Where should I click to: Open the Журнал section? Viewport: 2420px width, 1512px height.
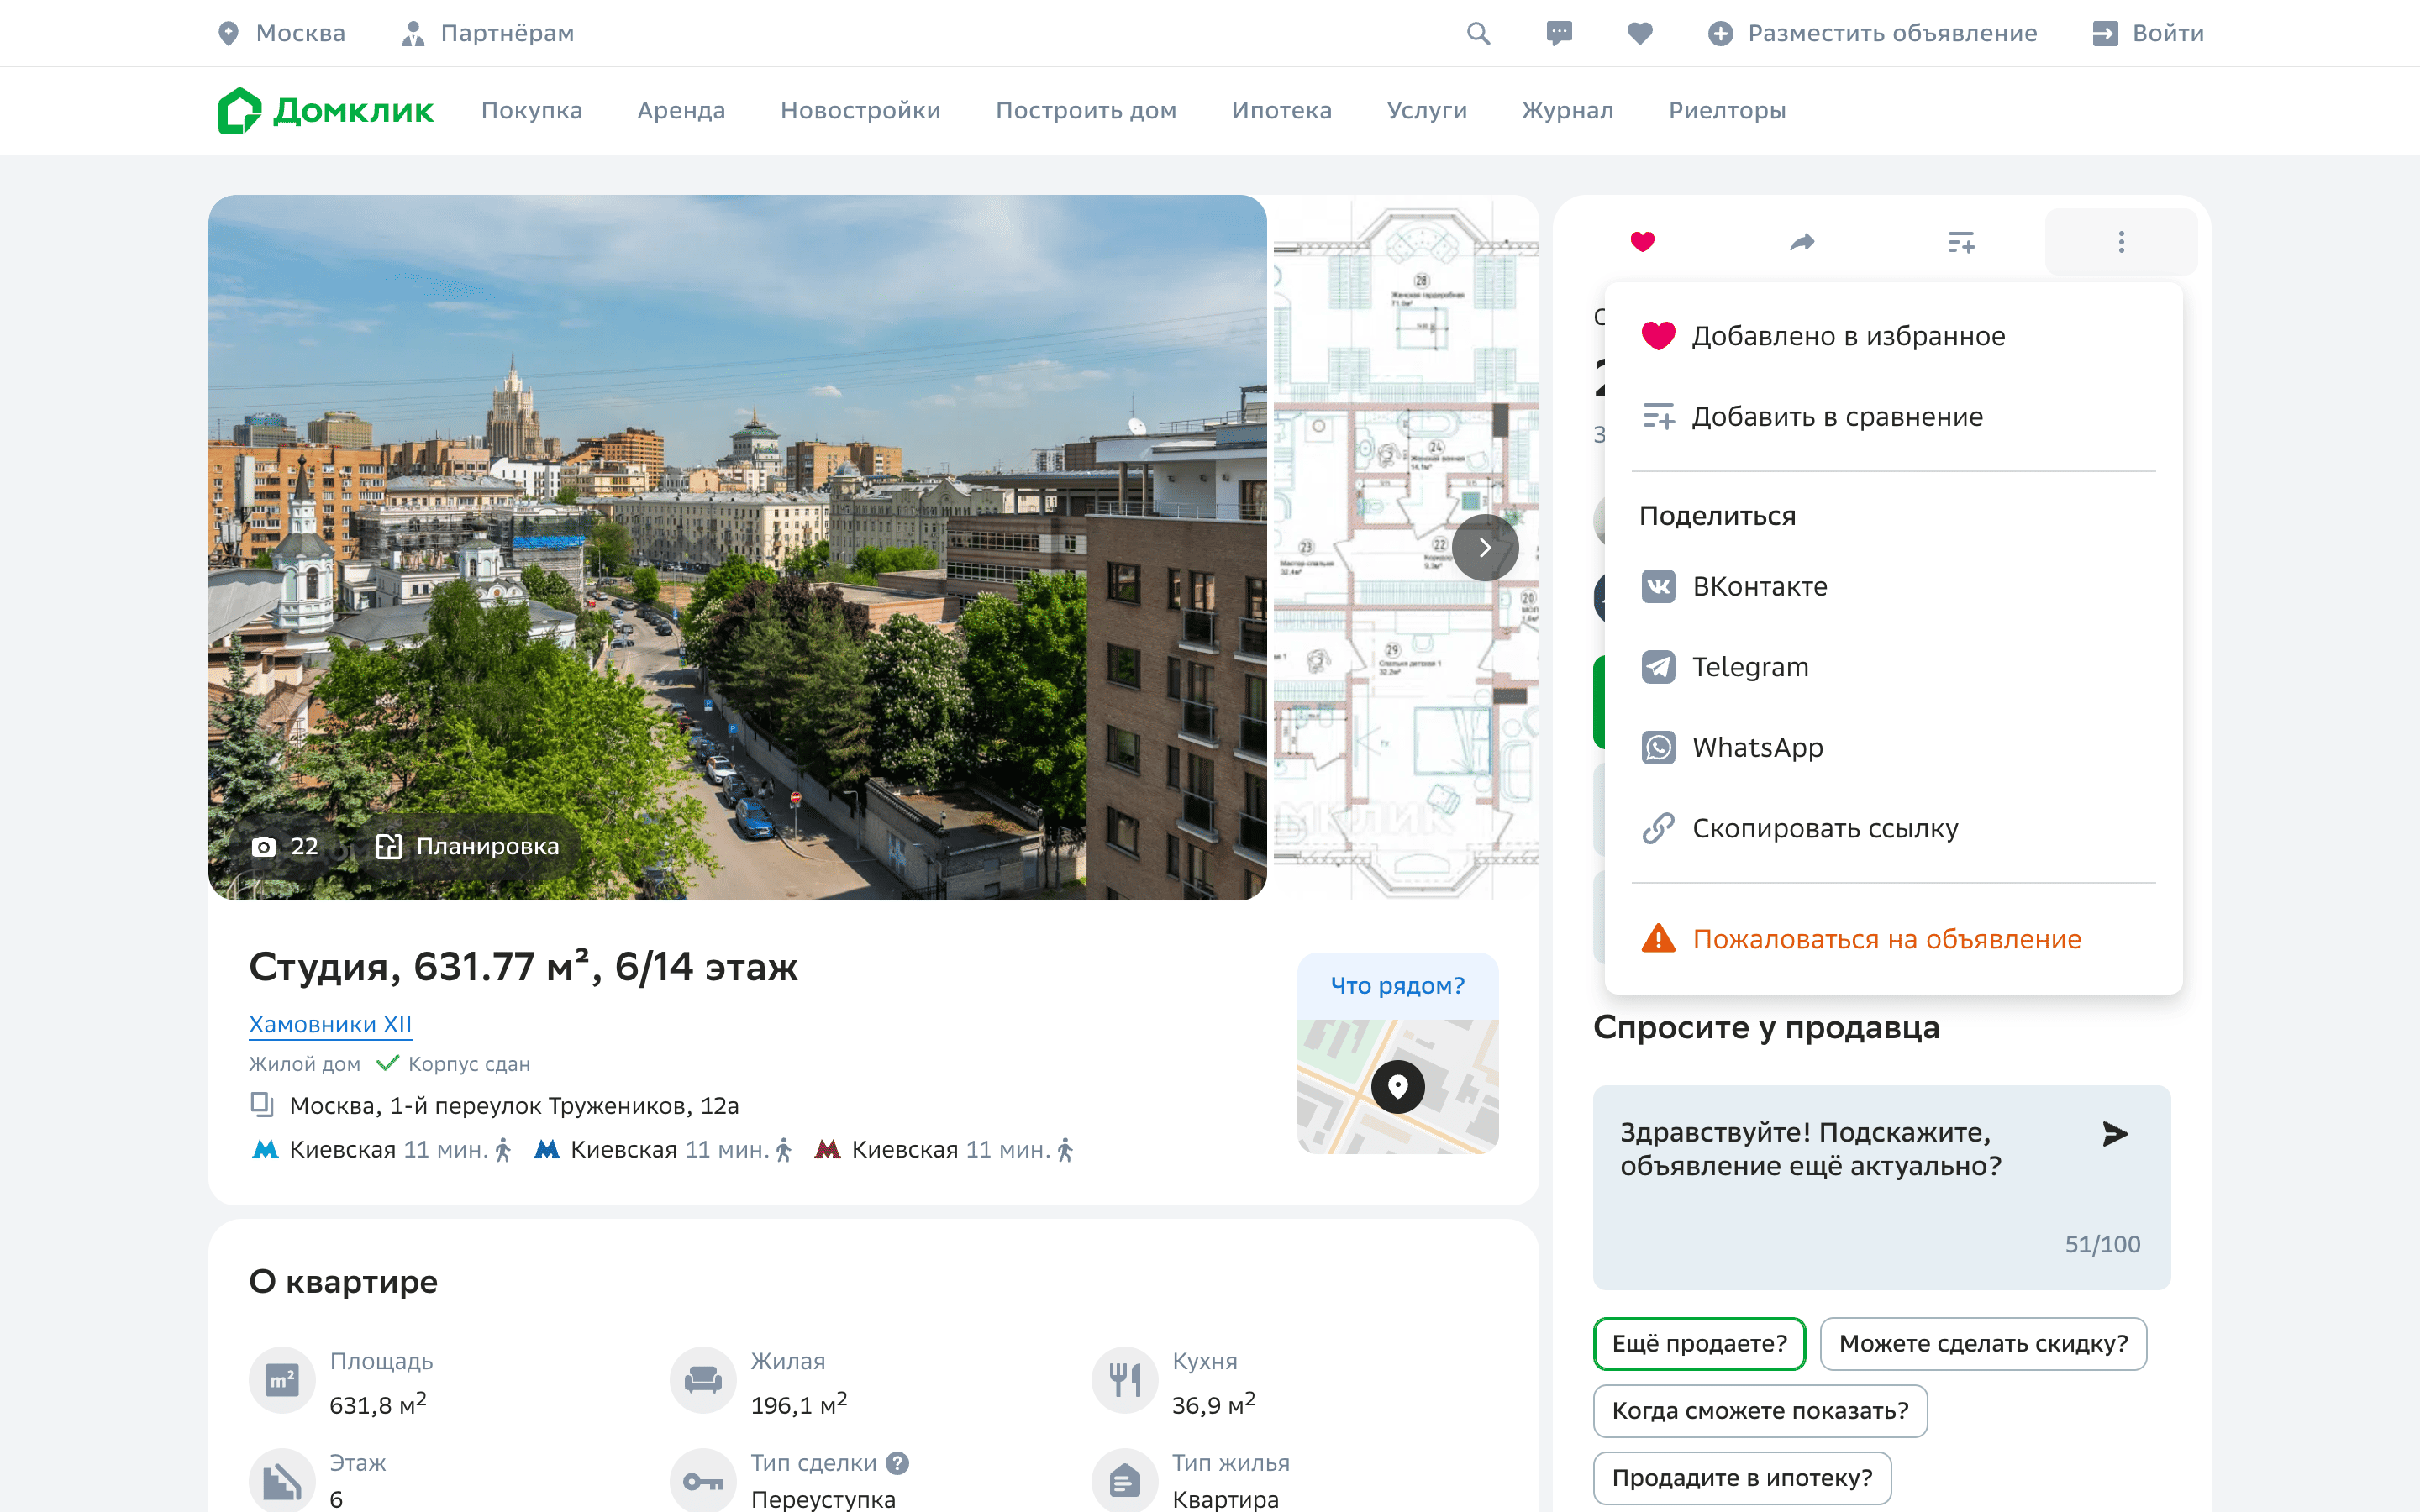[1567, 110]
